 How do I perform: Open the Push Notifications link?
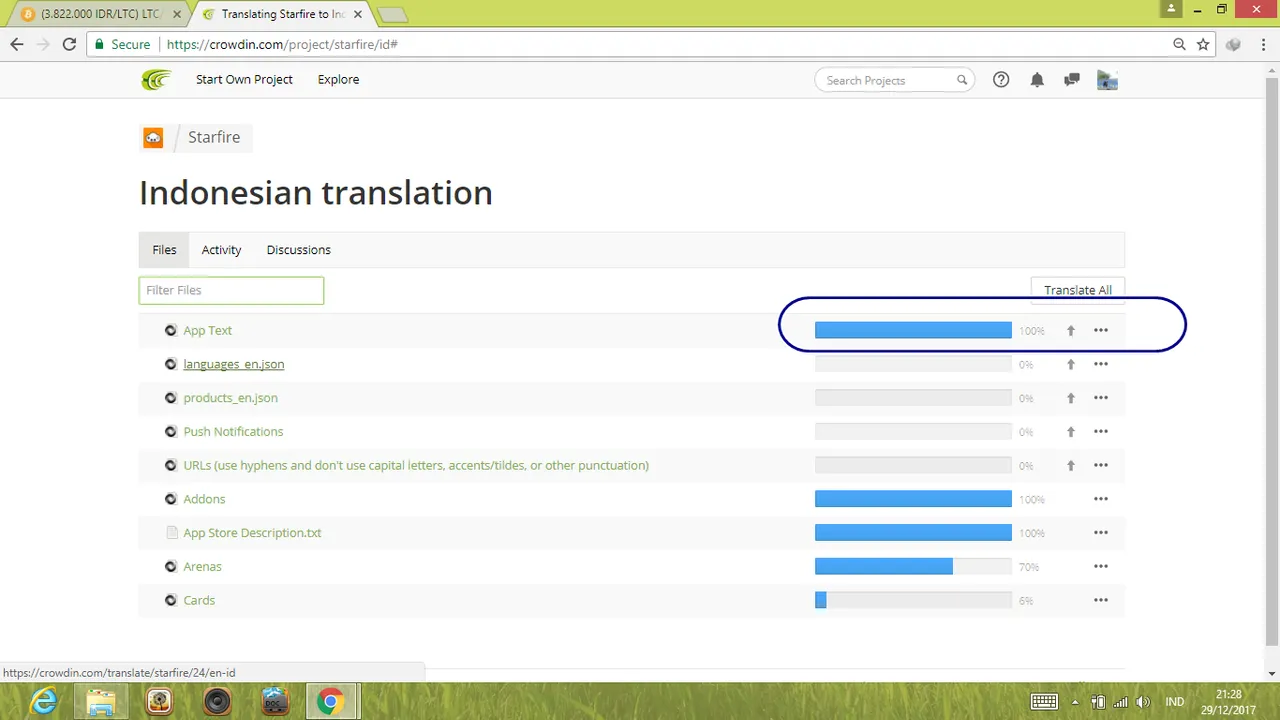pos(233,432)
